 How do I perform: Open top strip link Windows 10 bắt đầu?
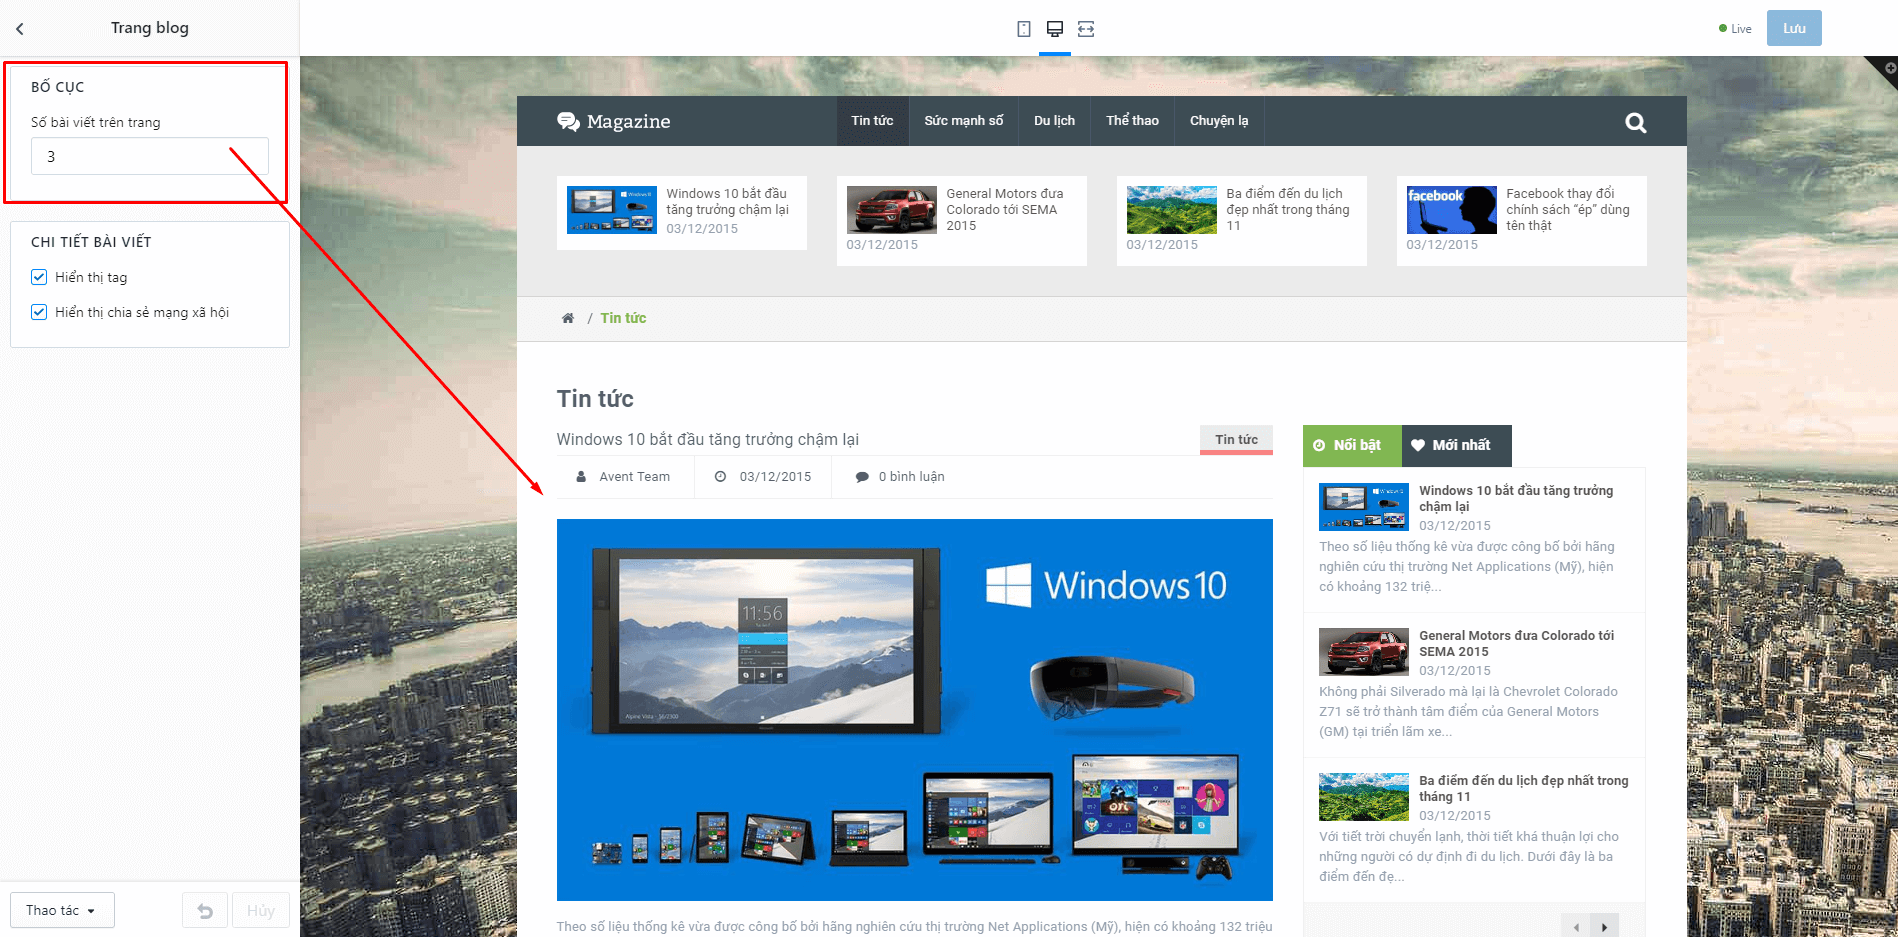727,202
